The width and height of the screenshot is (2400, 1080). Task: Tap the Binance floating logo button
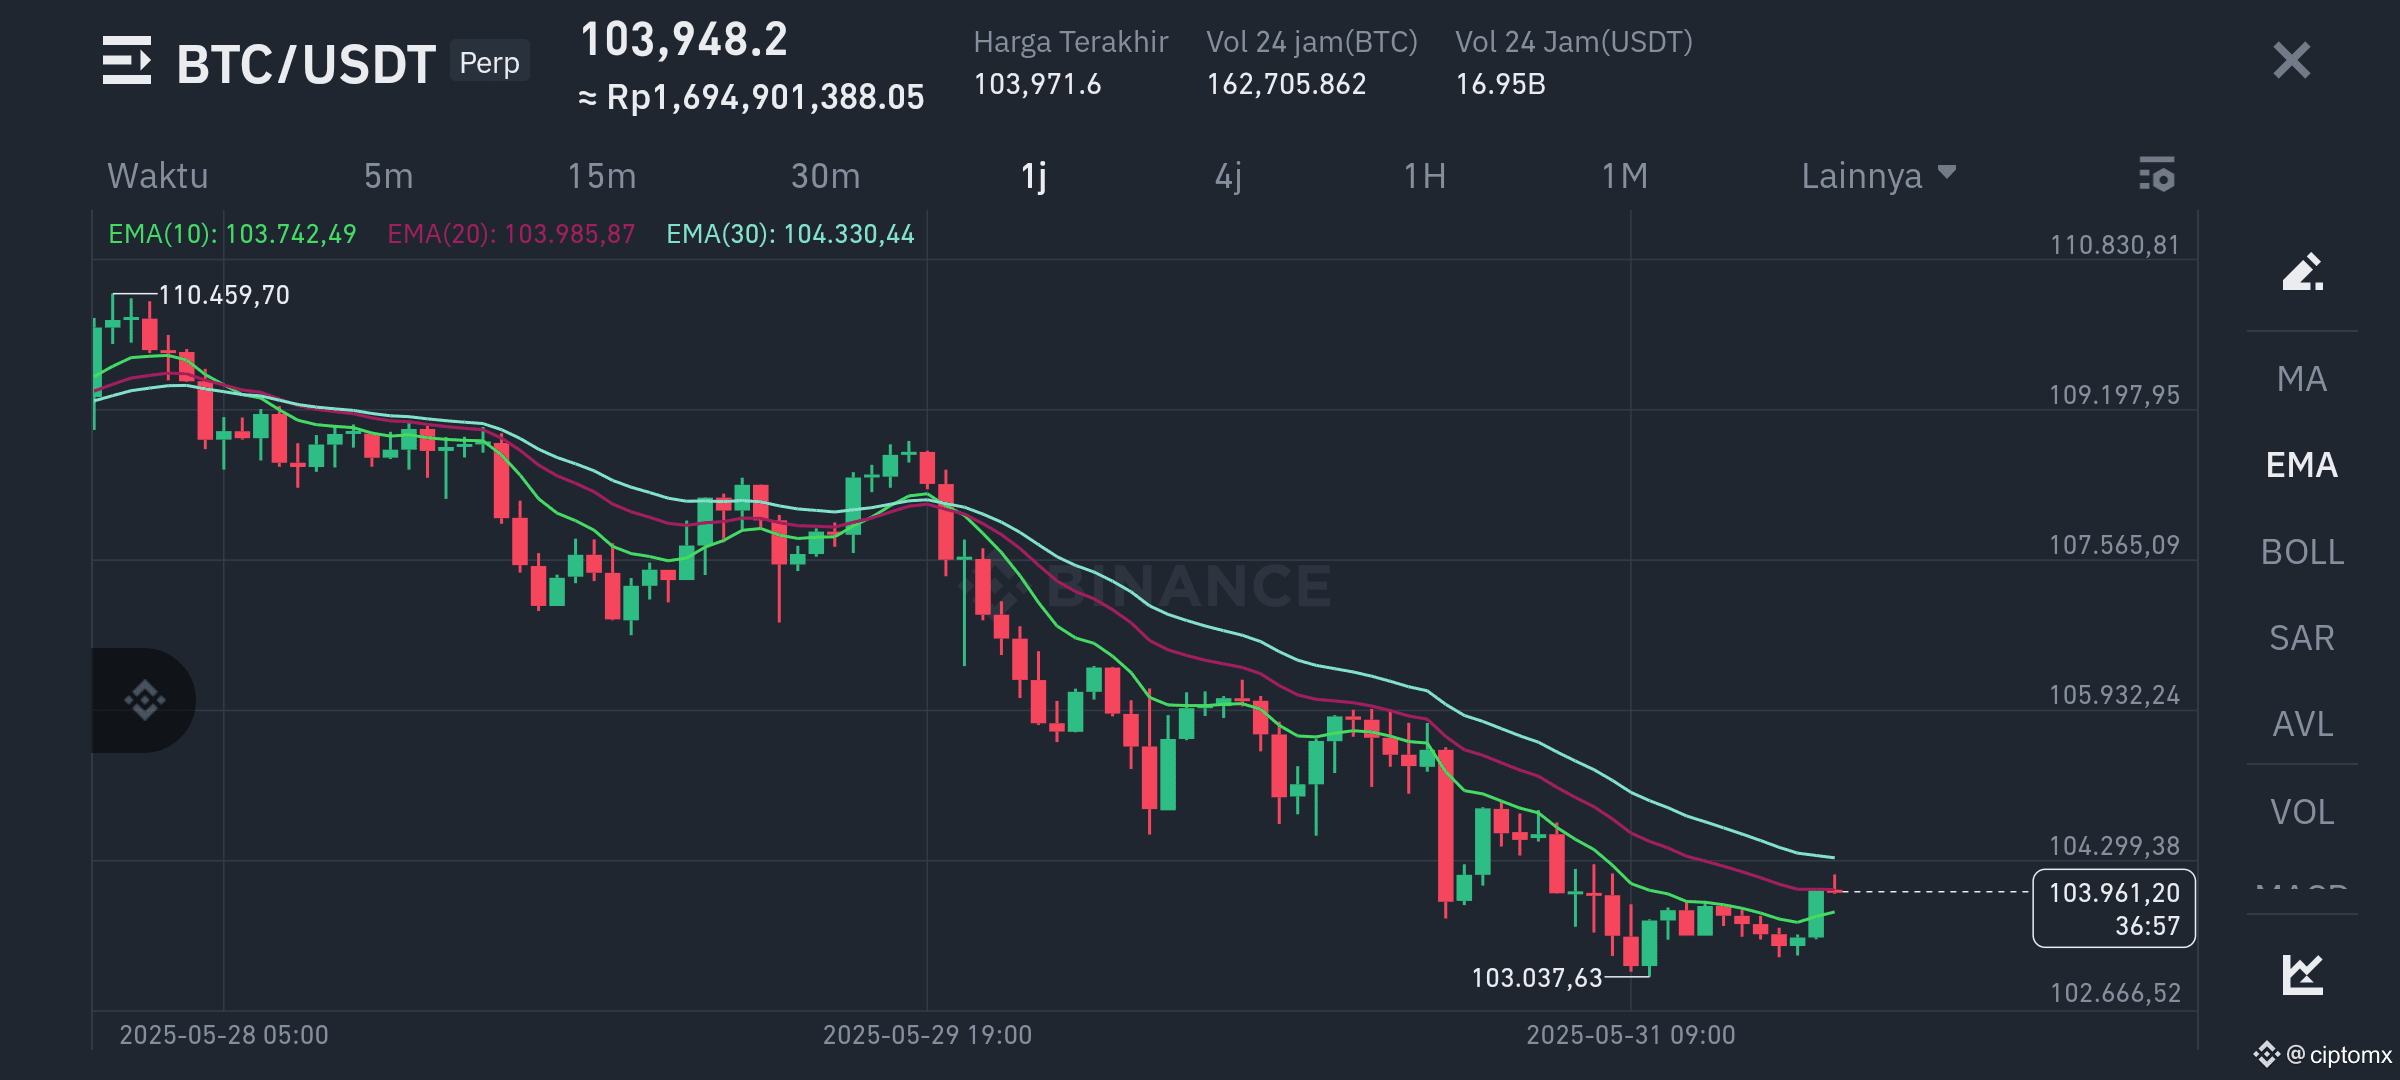[x=144, y=700]
